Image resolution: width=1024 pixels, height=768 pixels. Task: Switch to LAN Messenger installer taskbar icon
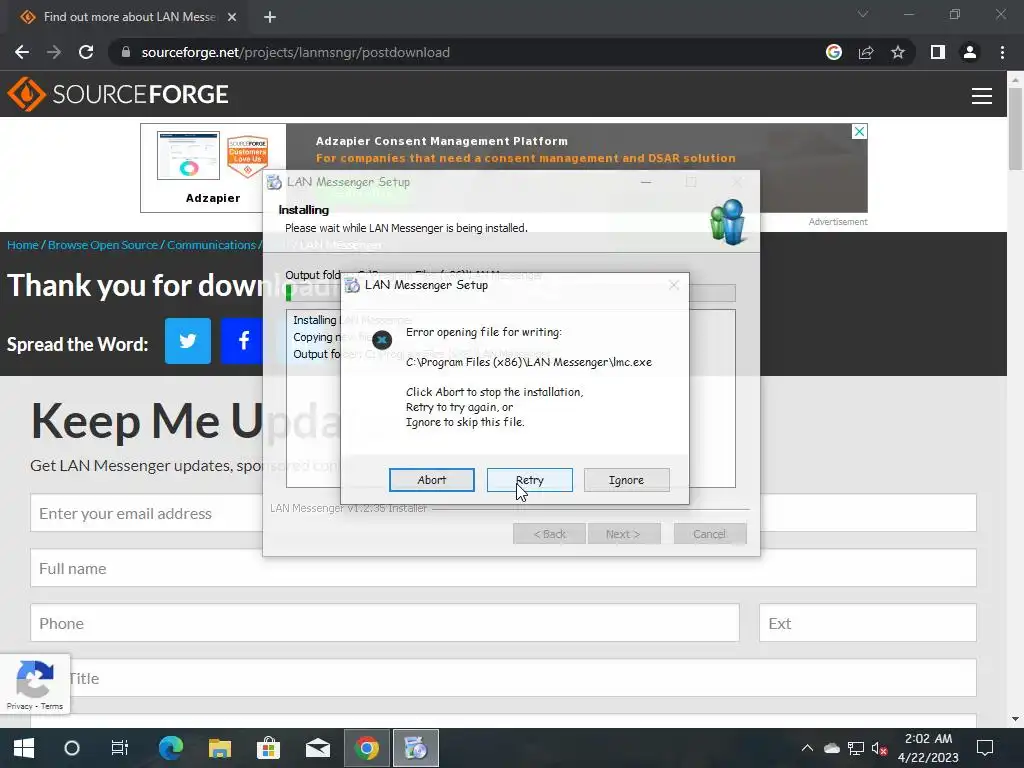(x=415, y=748)
